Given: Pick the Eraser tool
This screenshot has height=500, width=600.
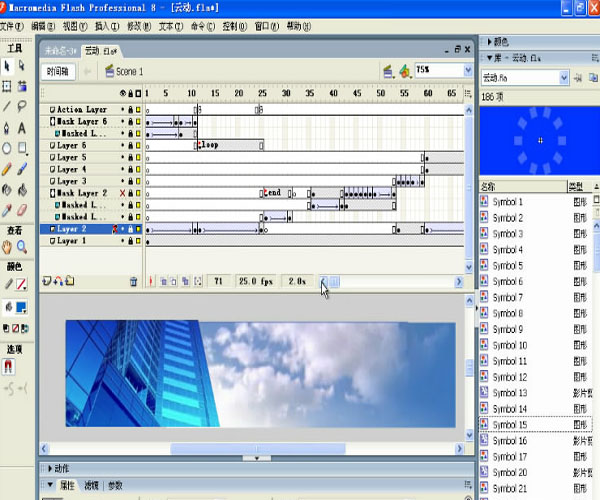Looking at the screenshot, I should point(22,209).
